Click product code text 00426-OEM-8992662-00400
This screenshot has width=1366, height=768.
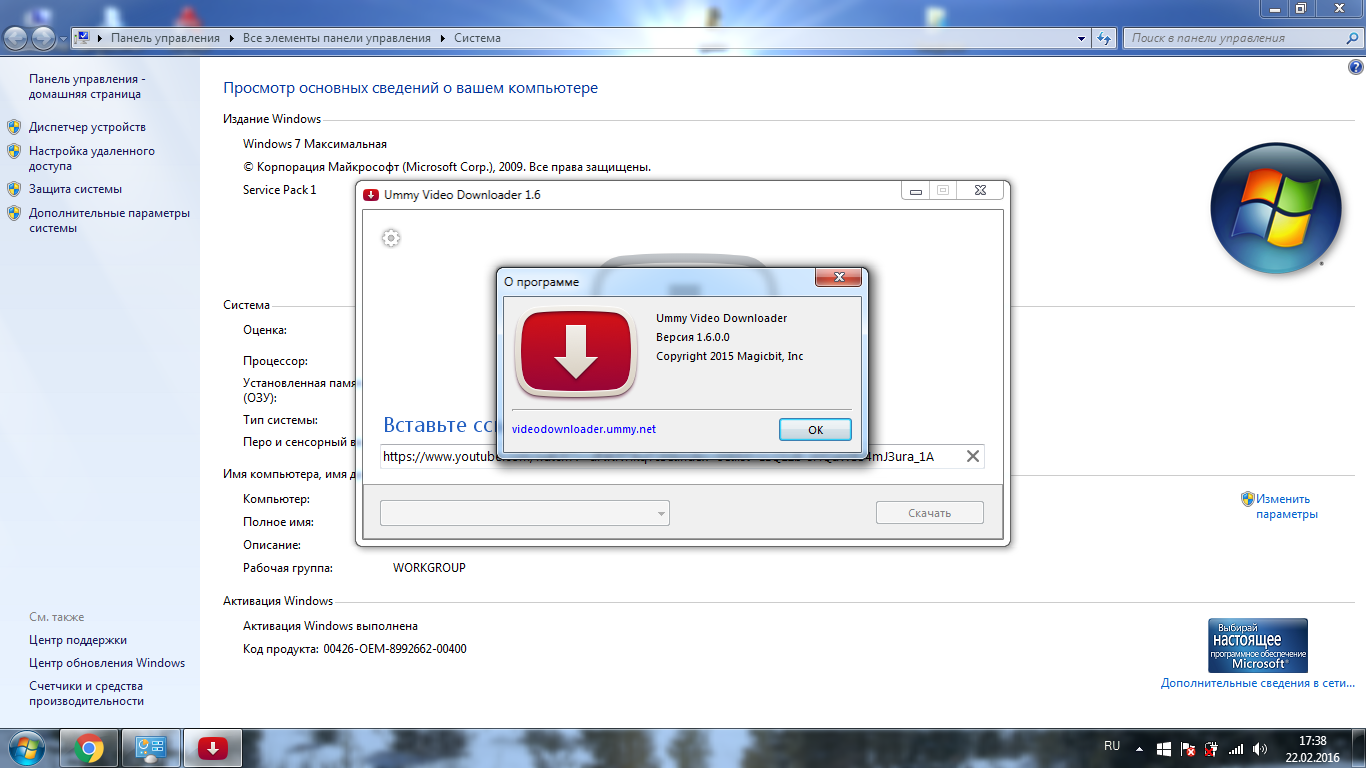click(394, 649)
